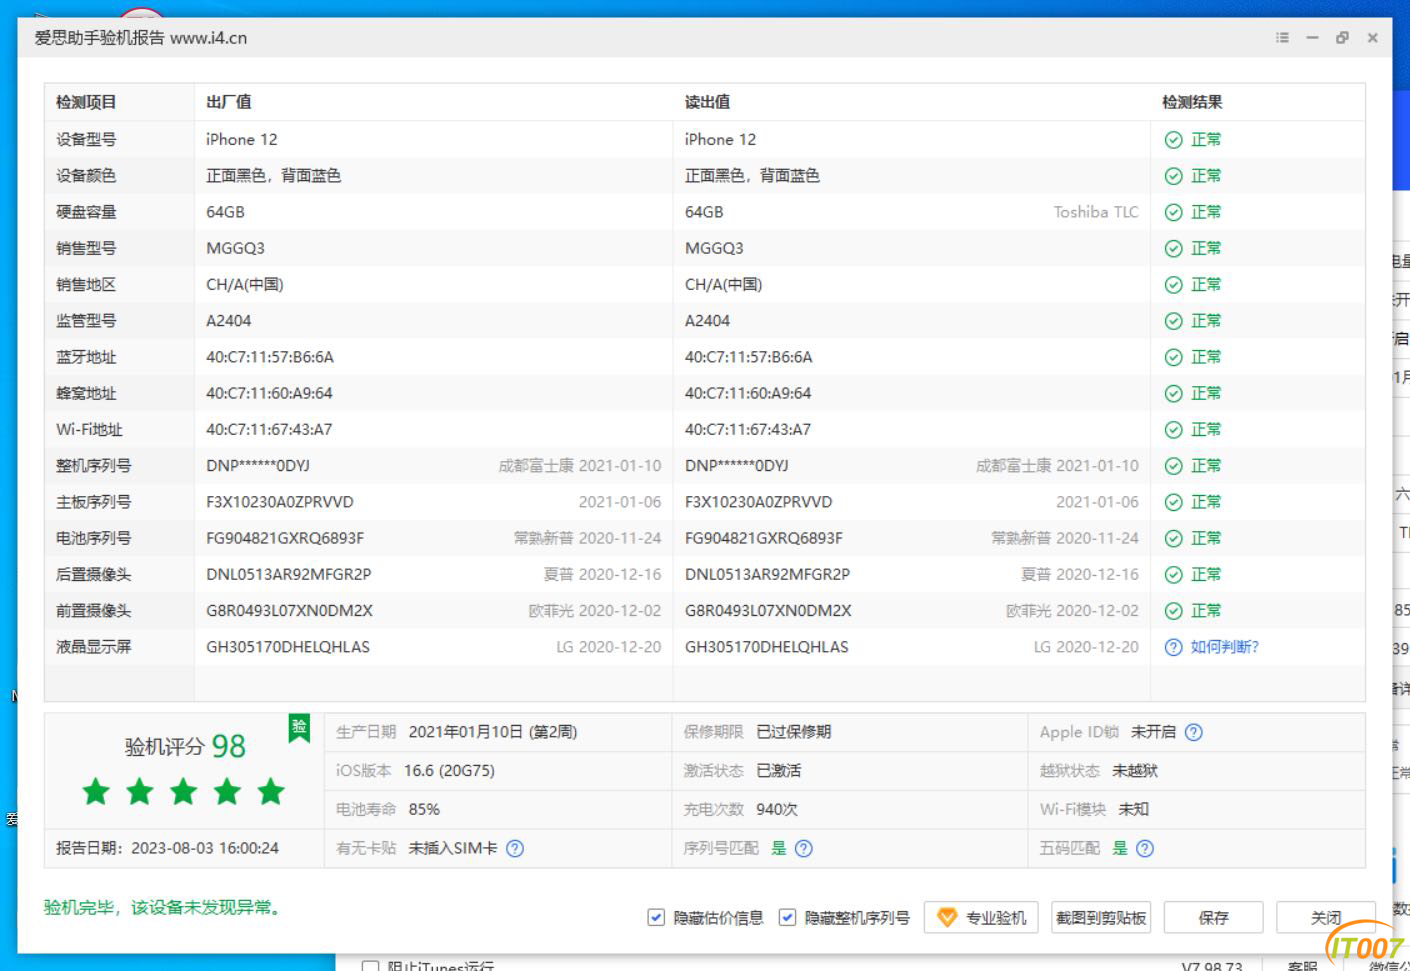1410x971 pixels.
Task: Click check icon in 硬盘容量 row result
Action: click(x=1174, y=212)
